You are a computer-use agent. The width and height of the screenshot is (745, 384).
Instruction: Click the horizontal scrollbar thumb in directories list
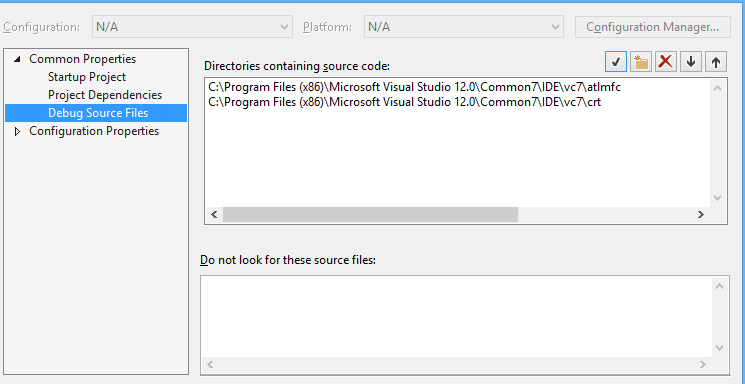point(370,214)
